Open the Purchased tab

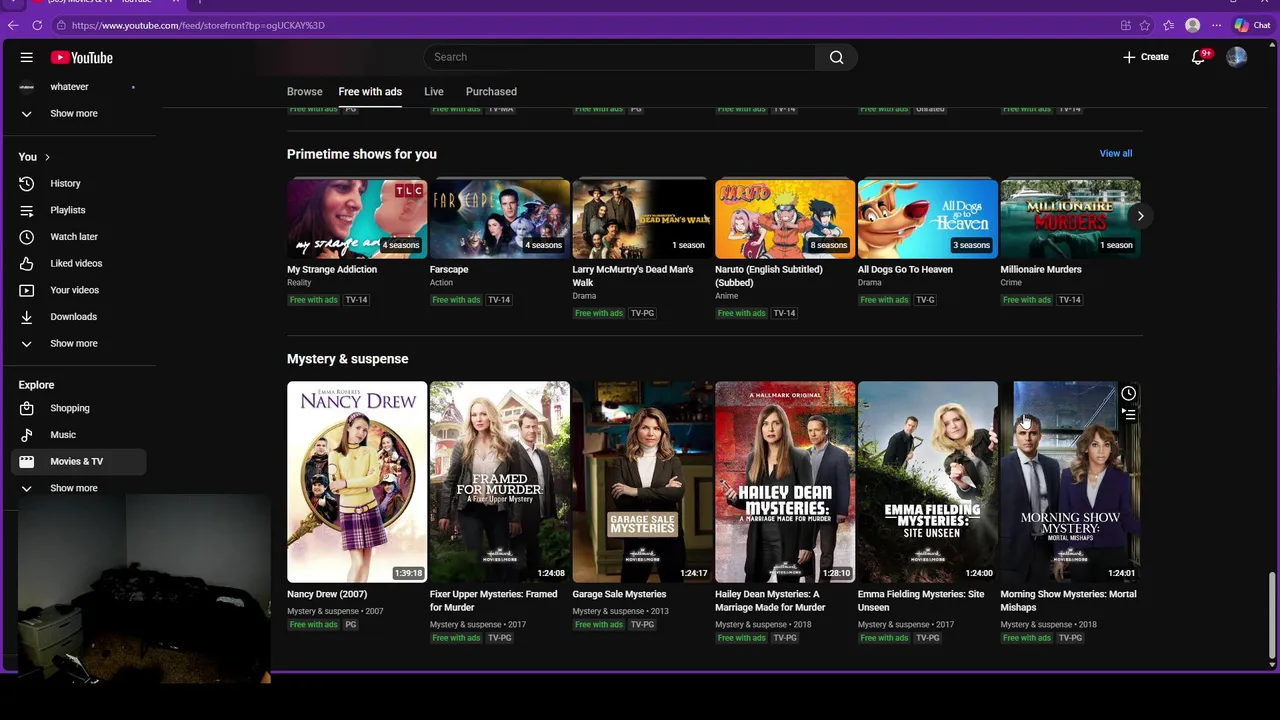[x=491, y=92]
